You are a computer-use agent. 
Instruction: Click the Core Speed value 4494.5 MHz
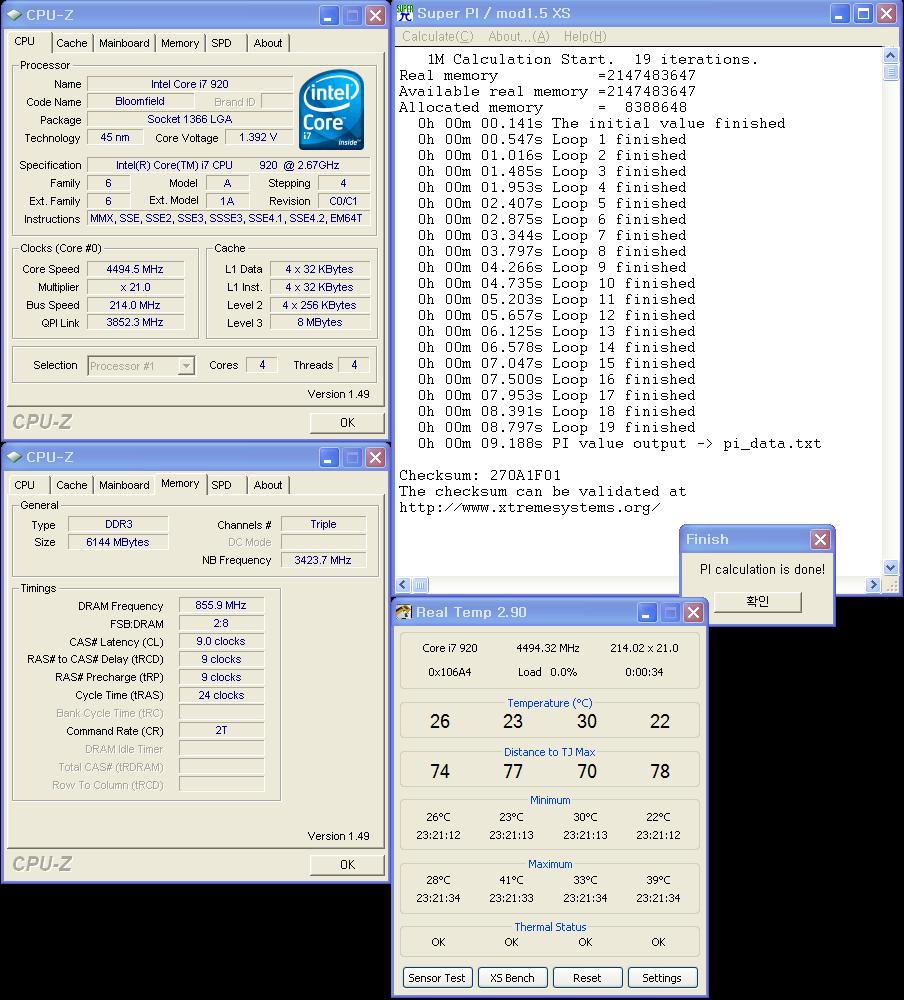[135, 269]
